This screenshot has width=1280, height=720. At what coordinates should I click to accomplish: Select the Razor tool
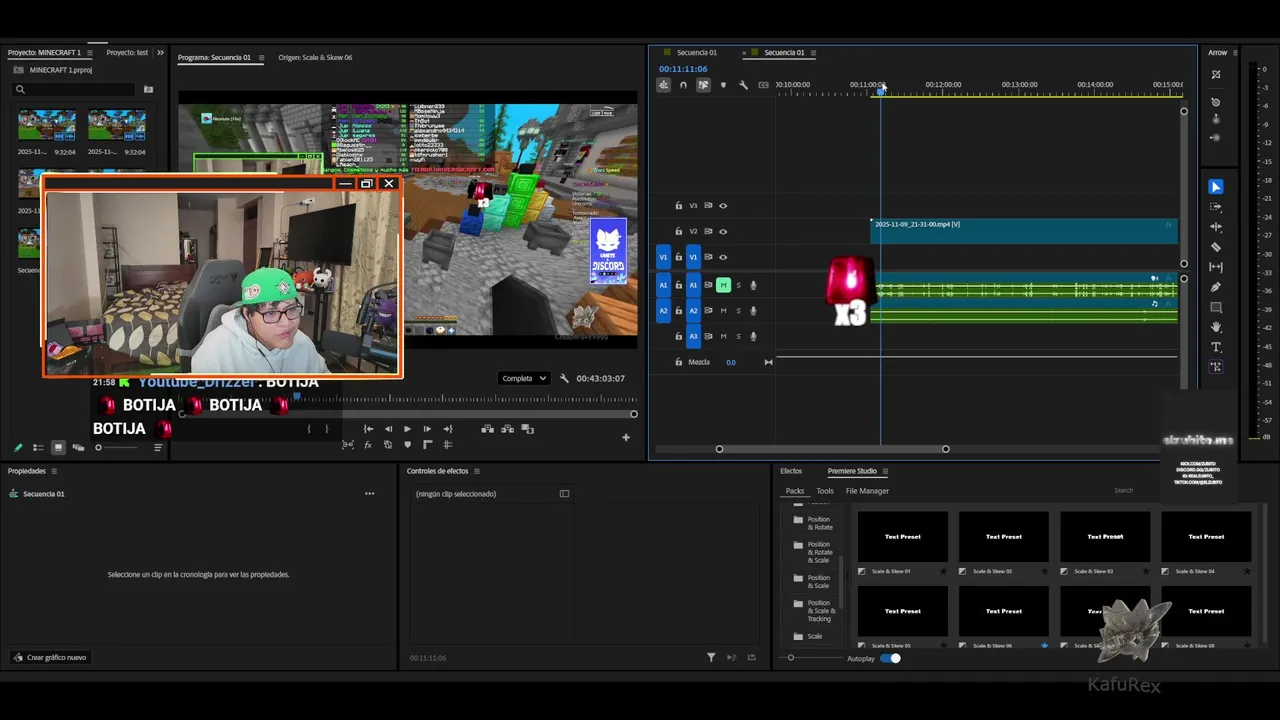tap(1216, 247)
